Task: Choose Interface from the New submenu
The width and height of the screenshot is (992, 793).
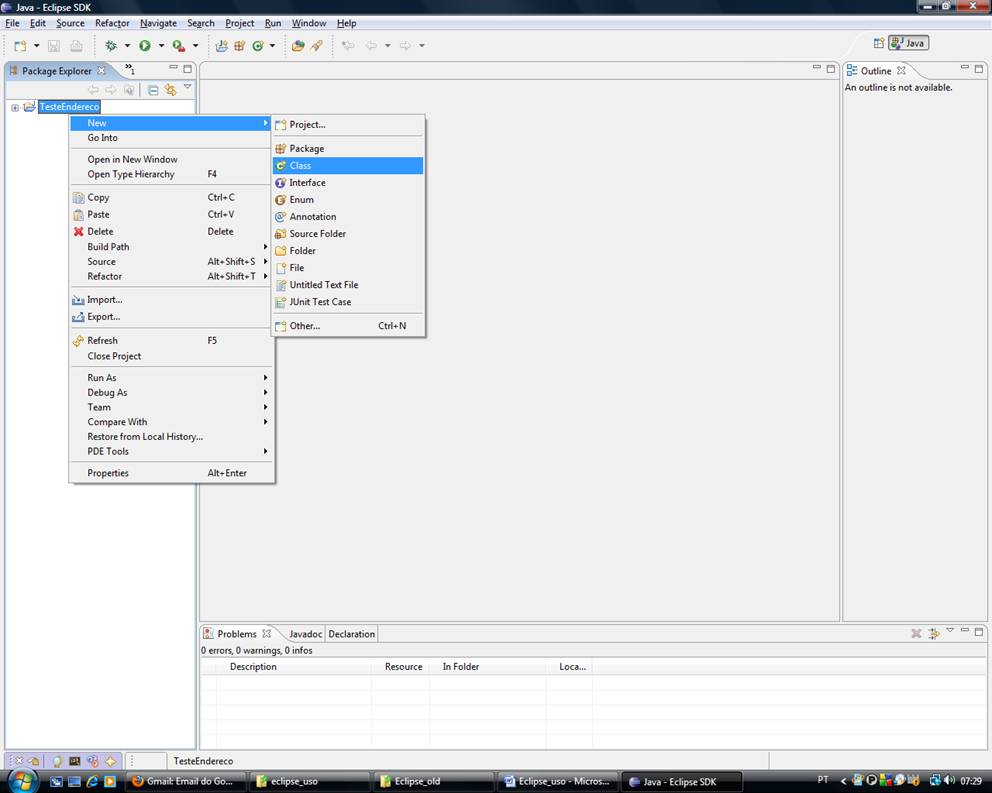Action: point(348,183)
